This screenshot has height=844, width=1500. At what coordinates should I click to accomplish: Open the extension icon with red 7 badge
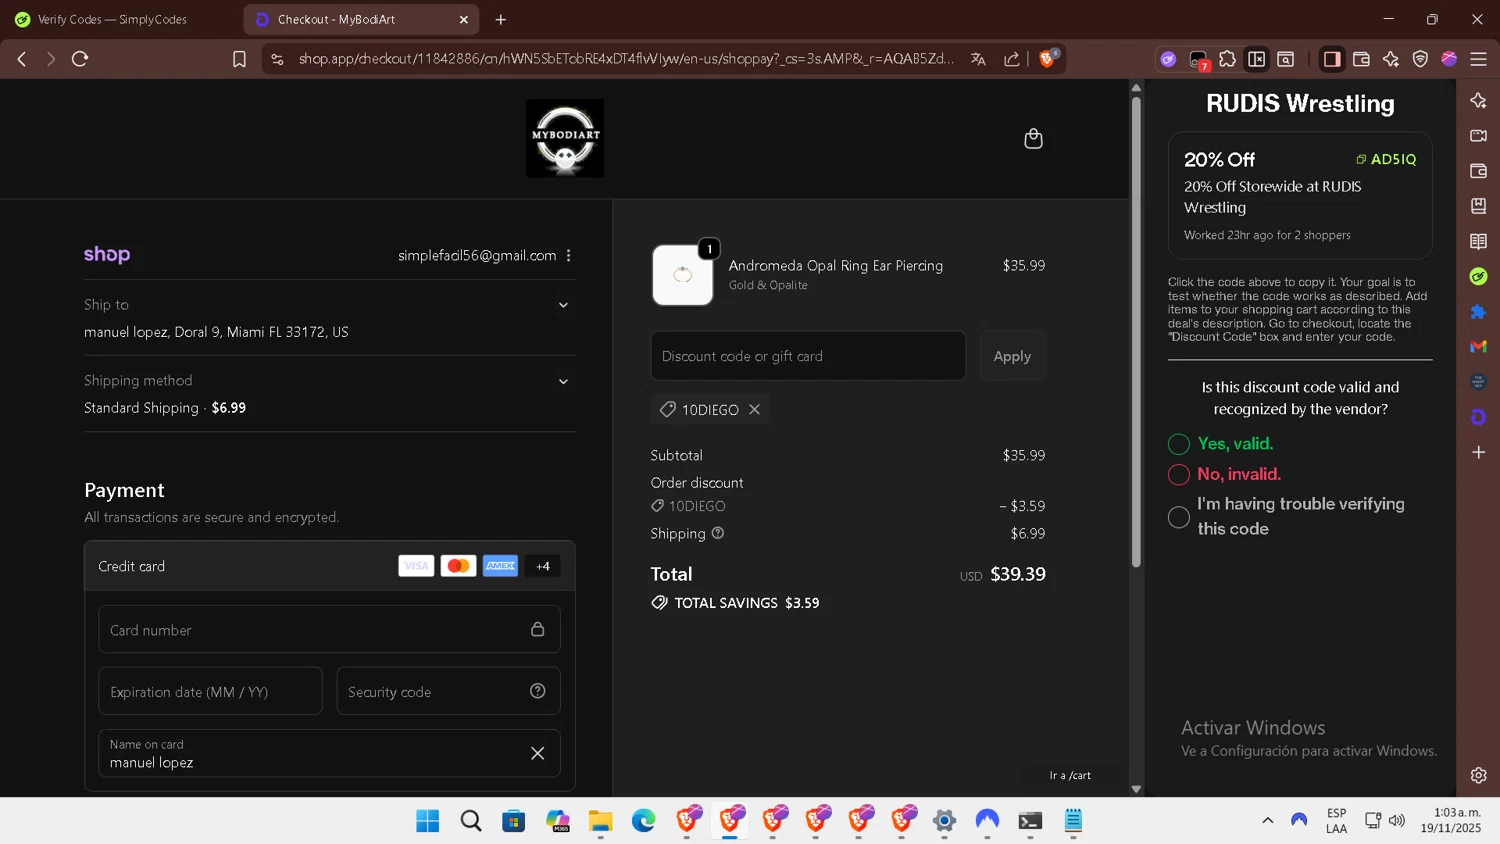coord(1198,60)
